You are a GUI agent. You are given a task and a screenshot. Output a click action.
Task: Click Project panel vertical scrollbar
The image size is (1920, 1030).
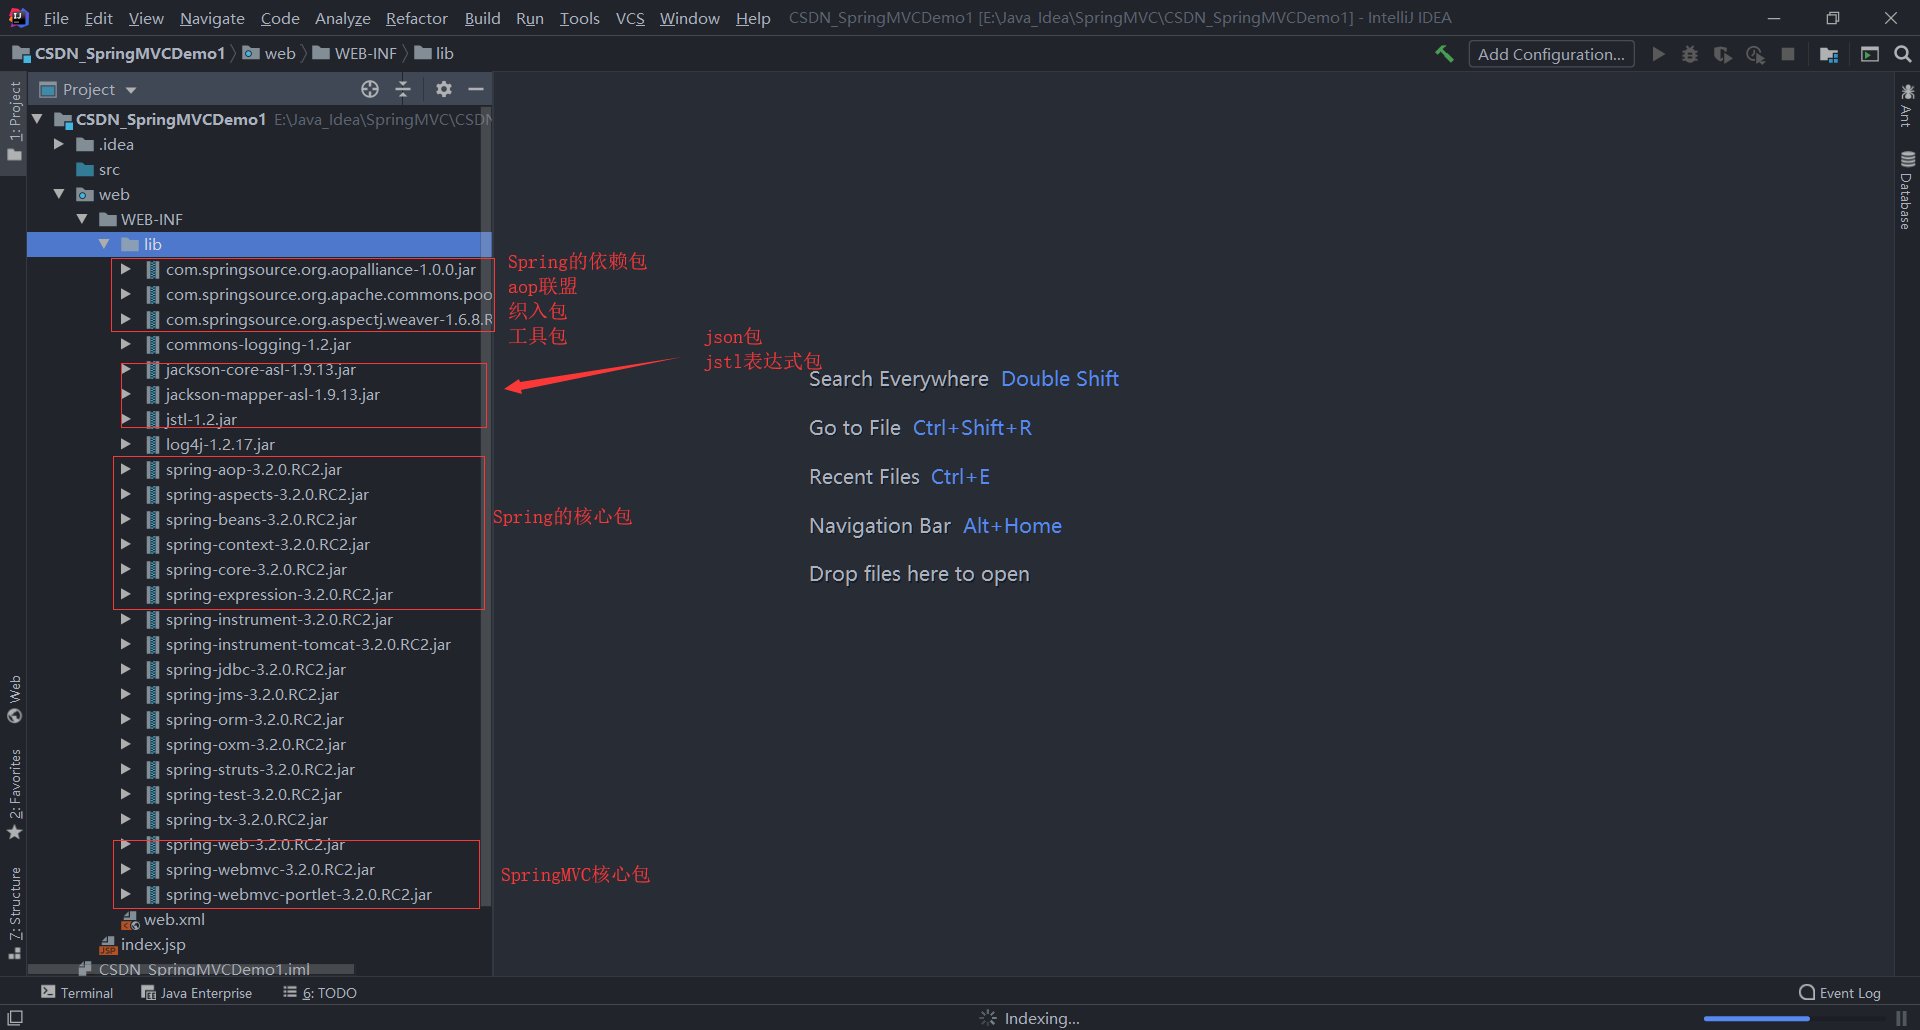pos(486,505)
